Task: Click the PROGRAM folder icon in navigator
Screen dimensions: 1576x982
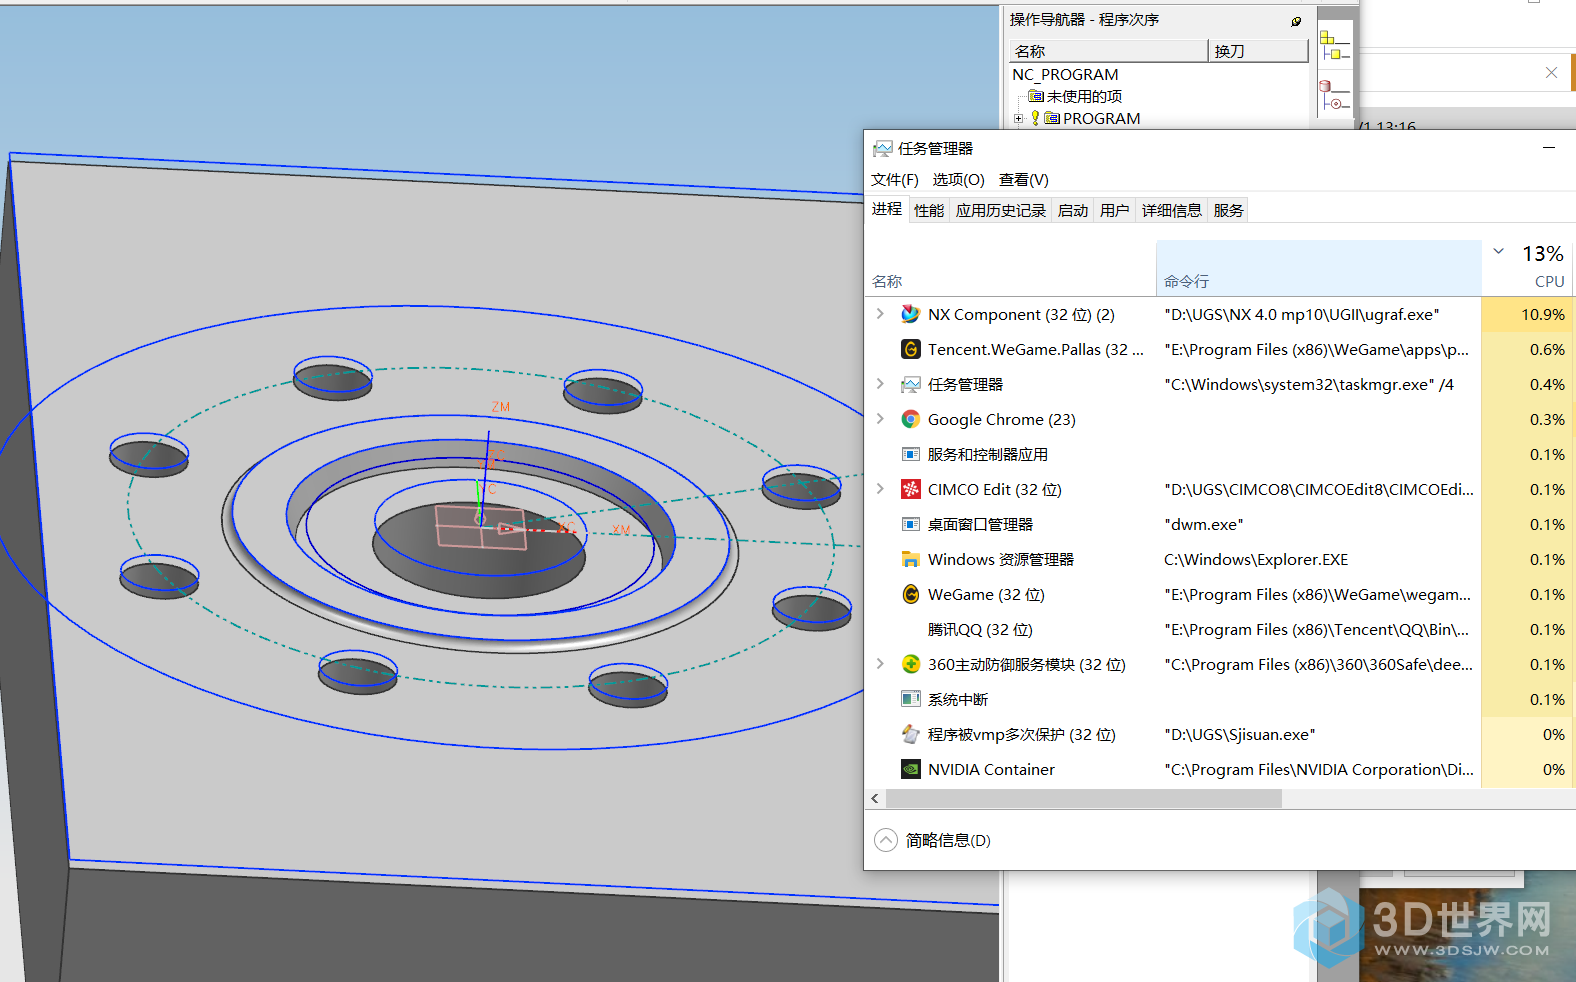Action: 1052,118
